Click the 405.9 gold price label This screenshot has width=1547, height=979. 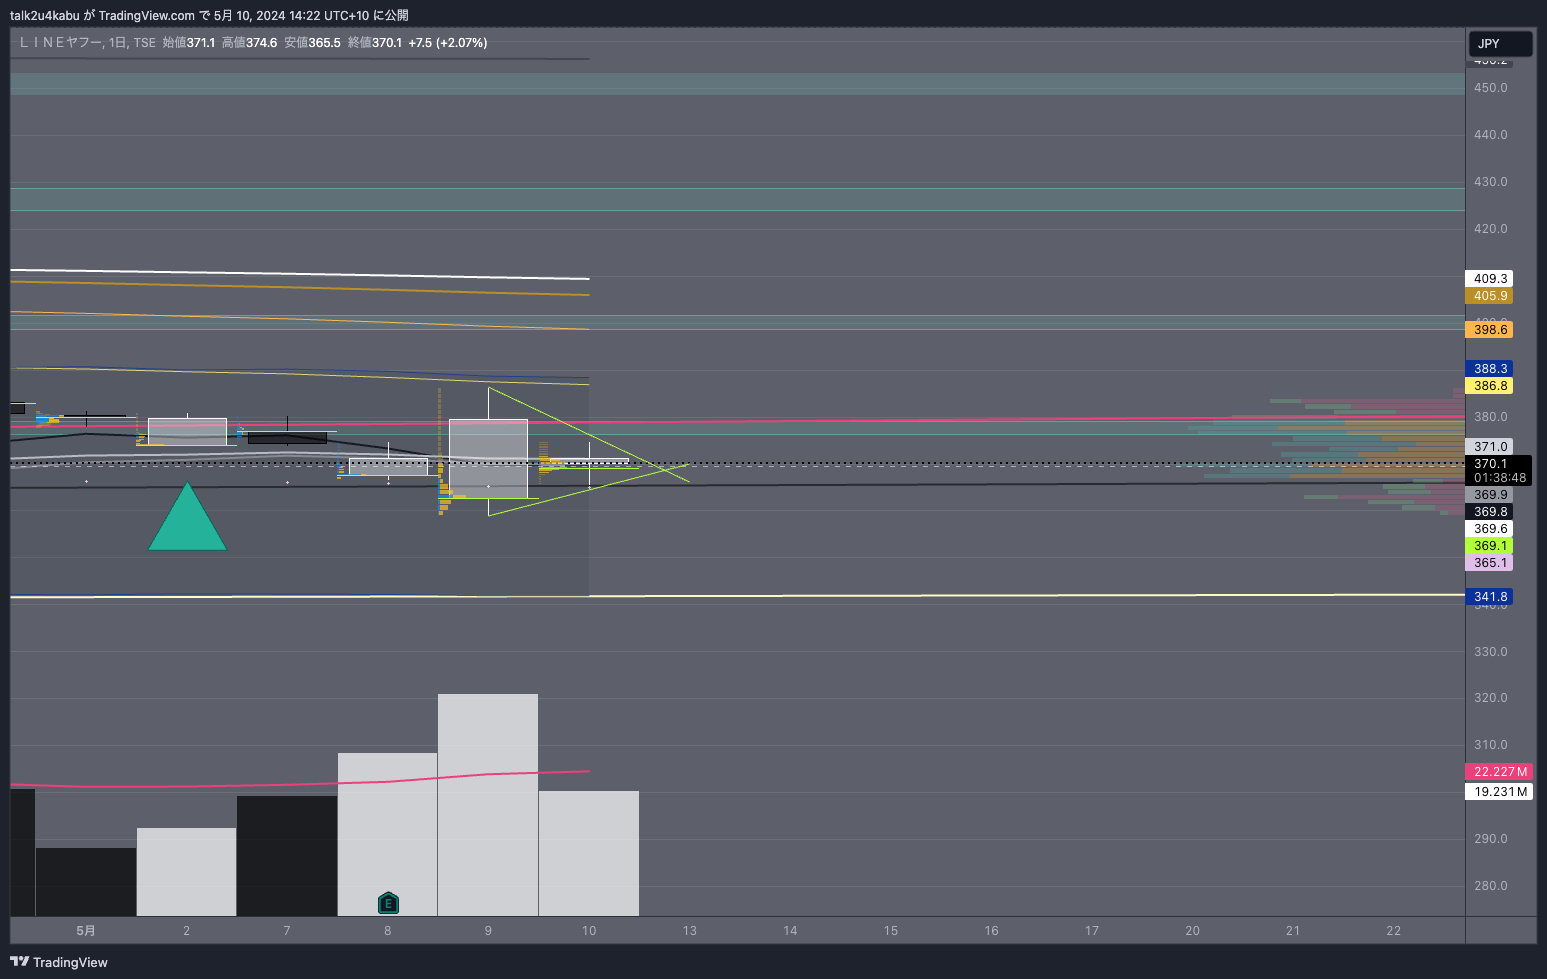click(1489, 296)
